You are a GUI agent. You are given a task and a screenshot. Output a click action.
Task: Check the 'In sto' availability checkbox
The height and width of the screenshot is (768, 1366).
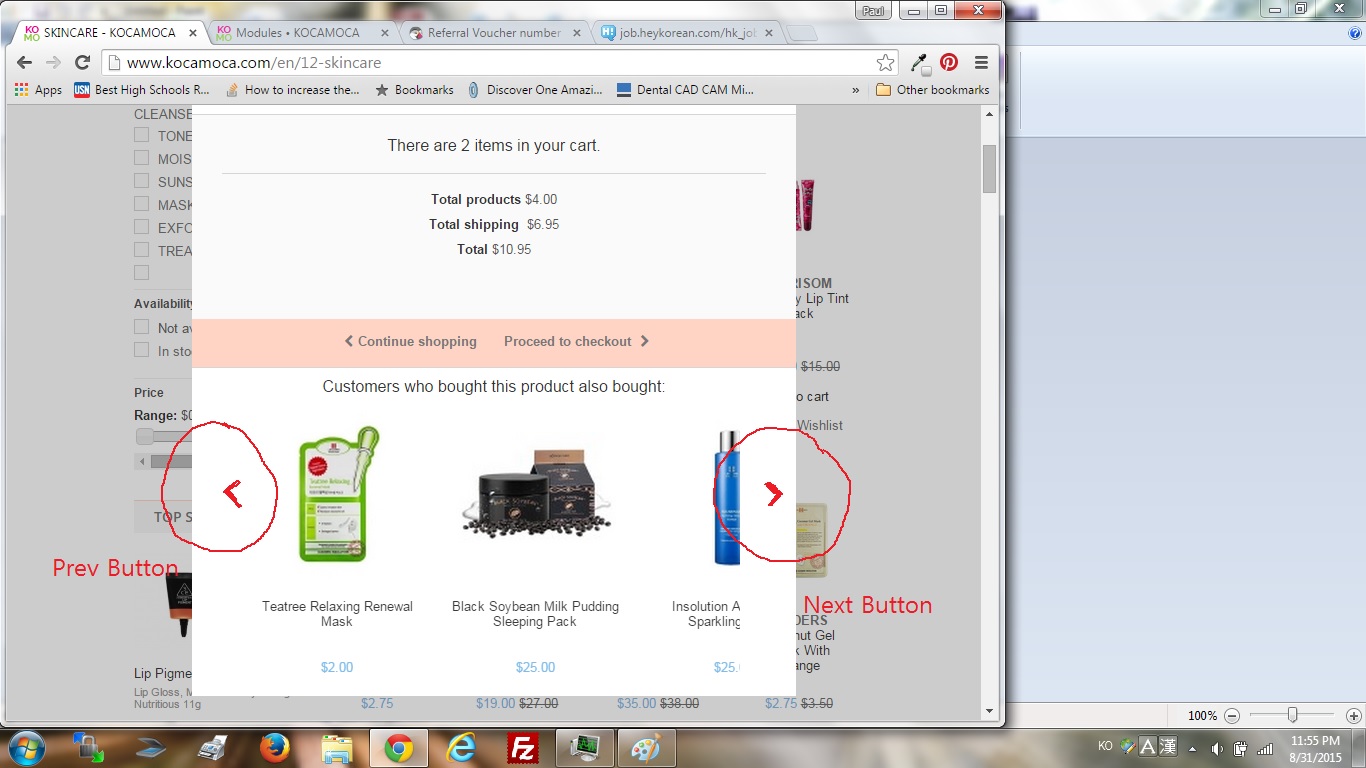[142, 351]
